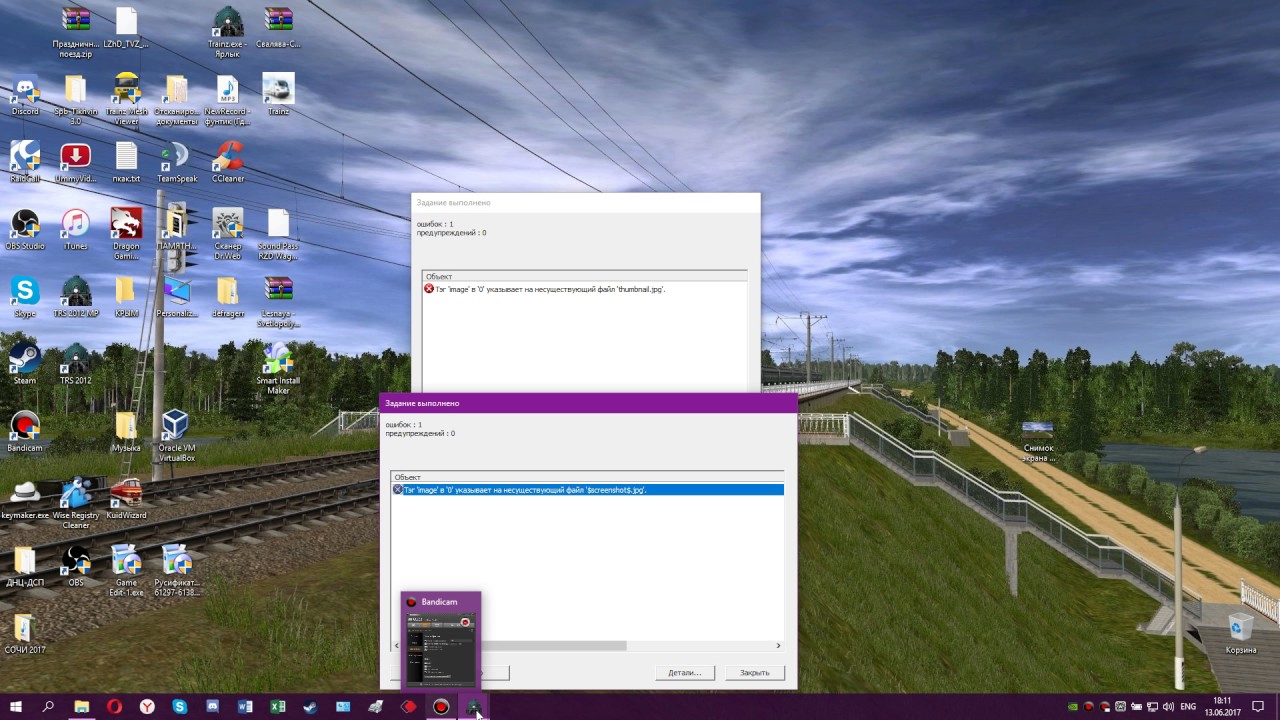Select the Снимок экрана desktop file
The image size is (1280, 720).
[1039, 440]
